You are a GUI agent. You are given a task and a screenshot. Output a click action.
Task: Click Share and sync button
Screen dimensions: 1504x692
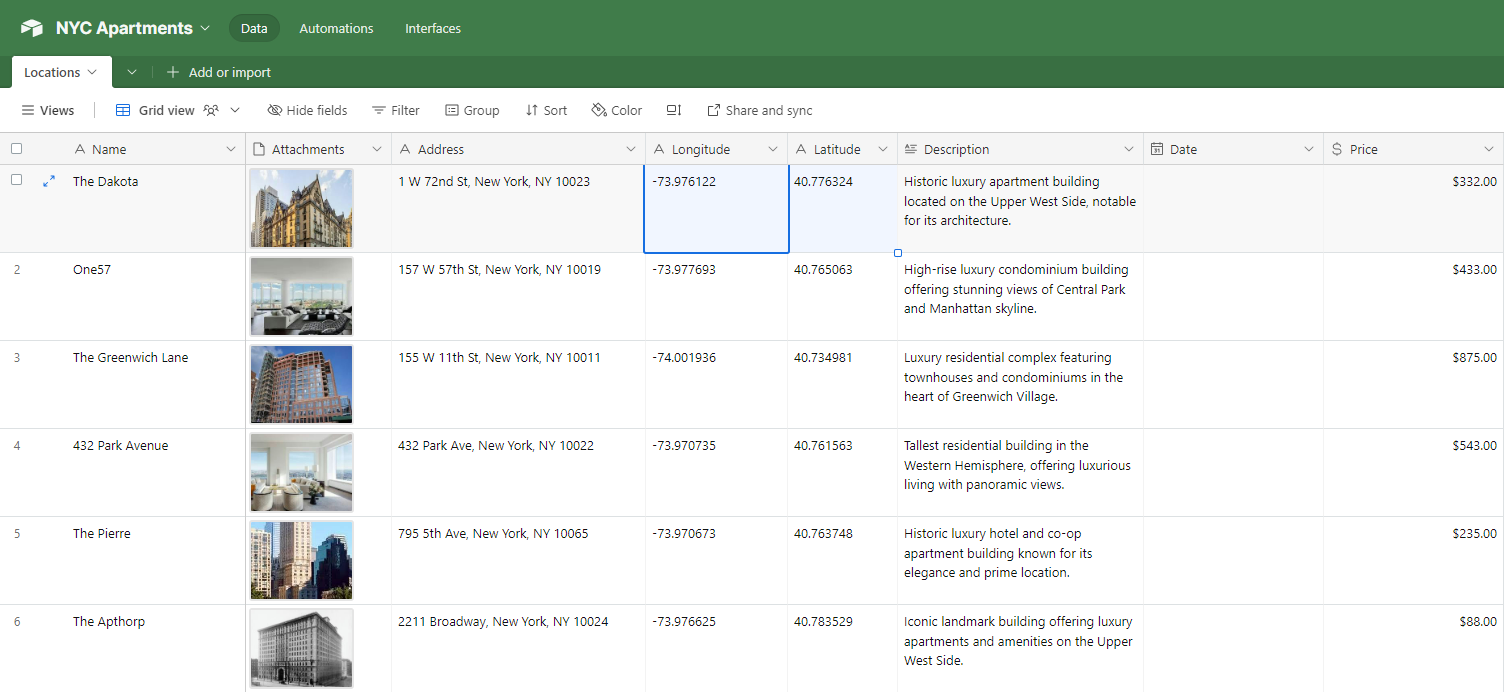pos(760,110)
